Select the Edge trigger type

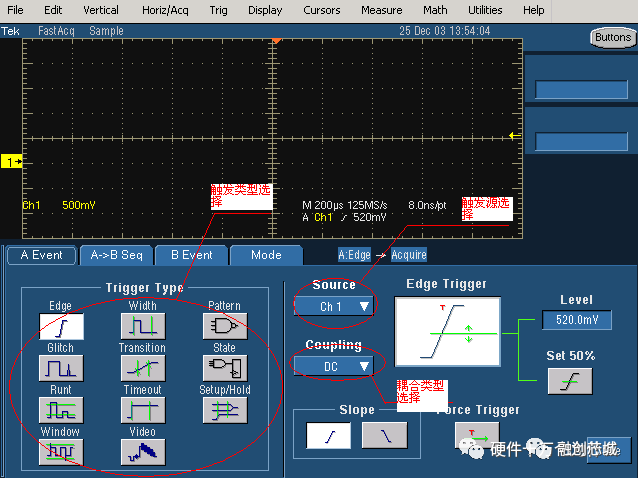61,326
